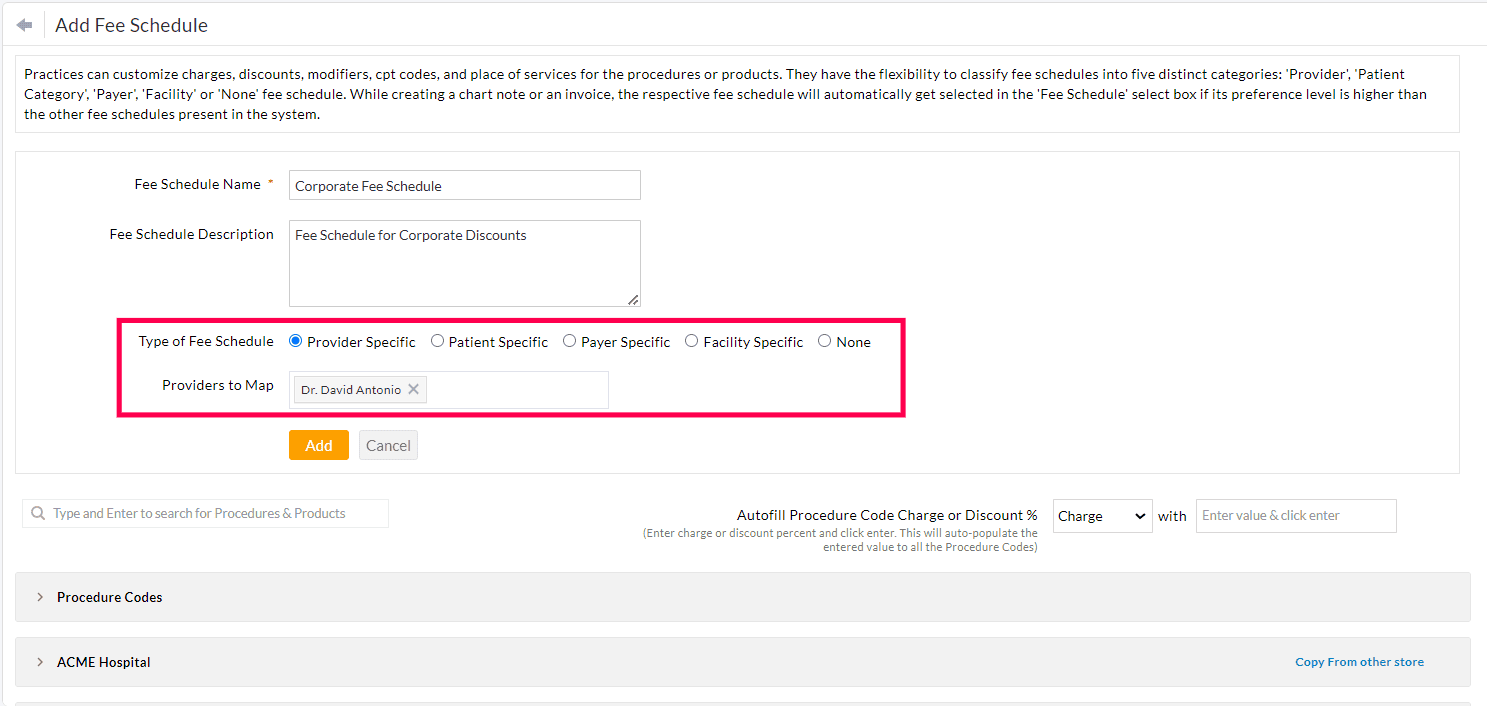This screenshot has width=1487, height=706.
Task: Remove Dr. David Antonio with the X icon
Action: coord(413,389)
